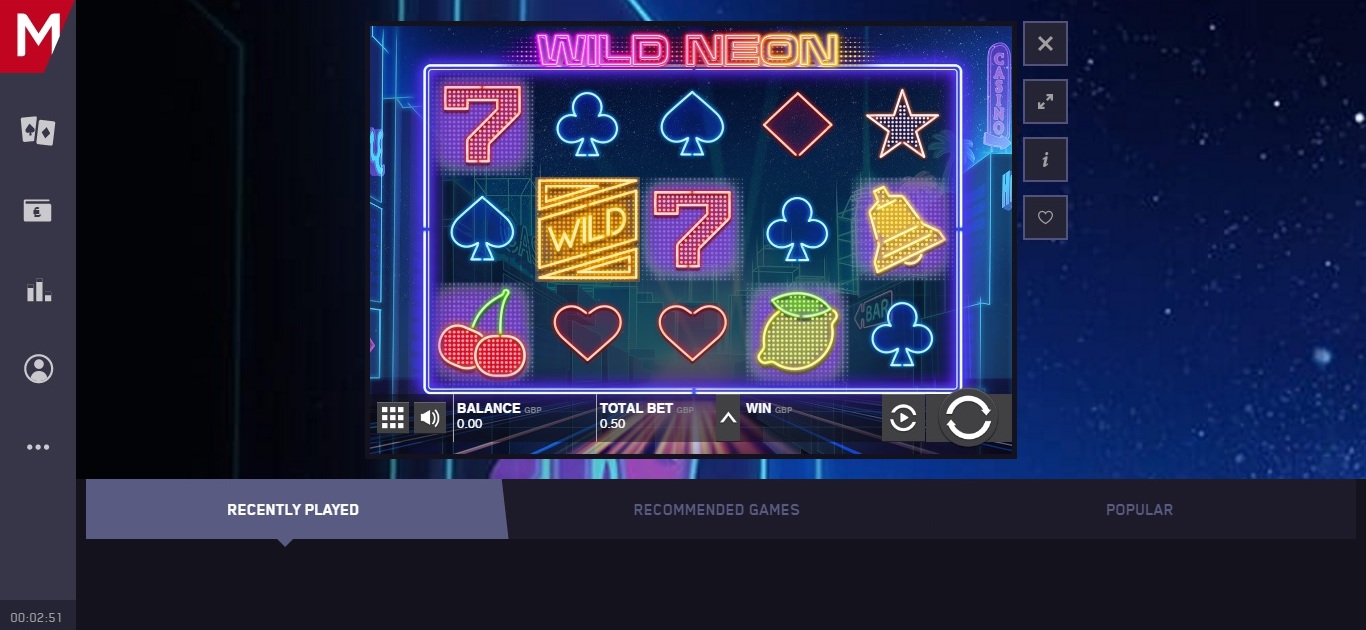This screenshot has height=630, width=1366.
Task: Open the wallet cashier icon in sidebar
Action: 38,210
